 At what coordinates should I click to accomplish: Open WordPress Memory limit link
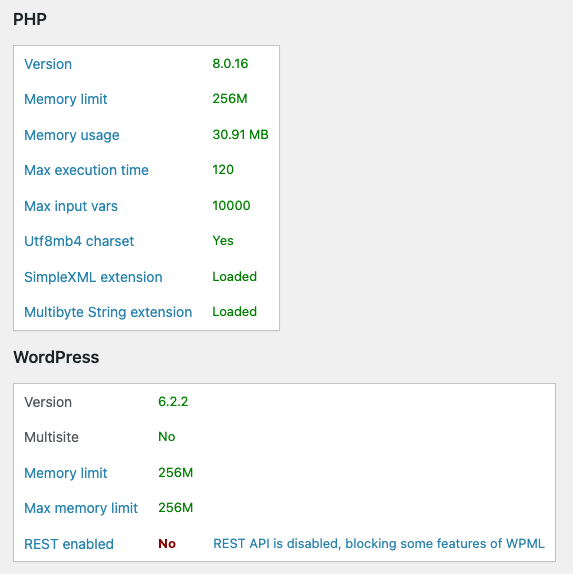[66, 473]
